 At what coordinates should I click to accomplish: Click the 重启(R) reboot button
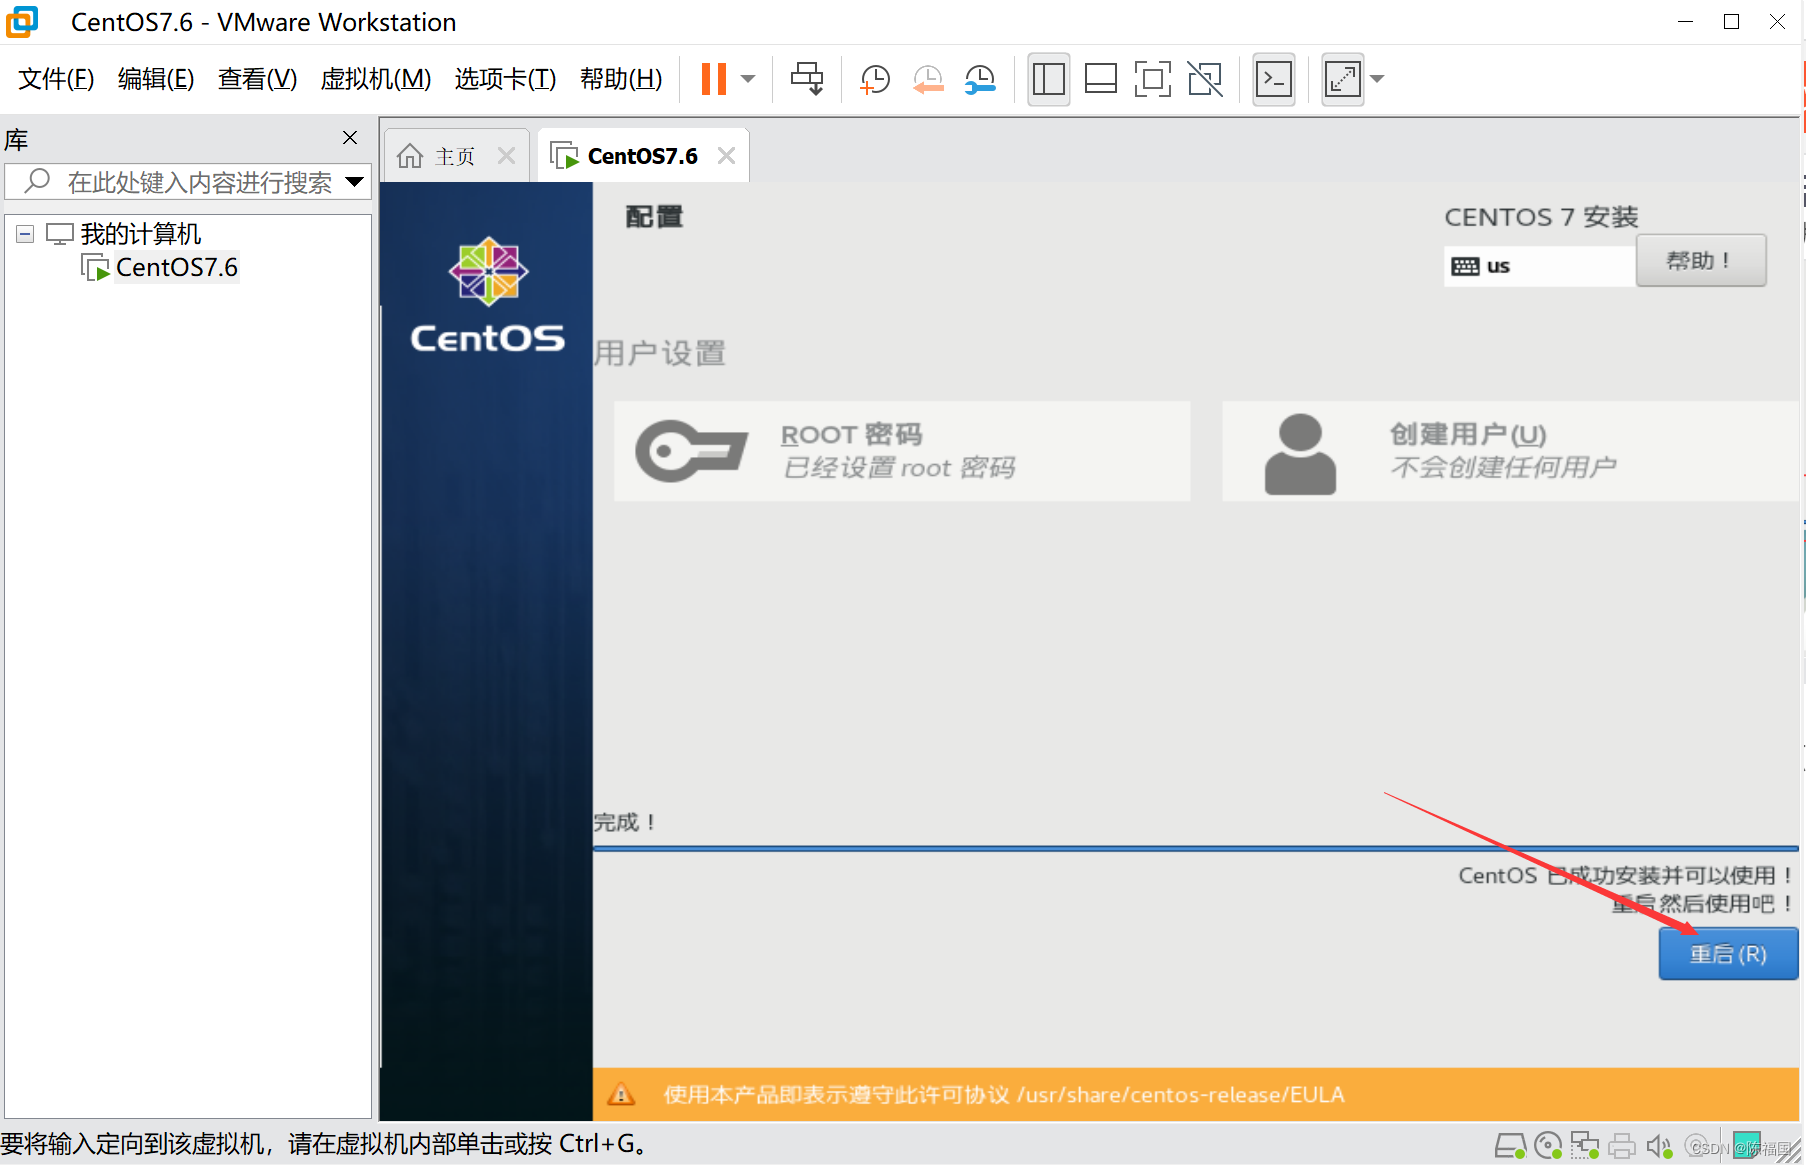(1728, 954)
